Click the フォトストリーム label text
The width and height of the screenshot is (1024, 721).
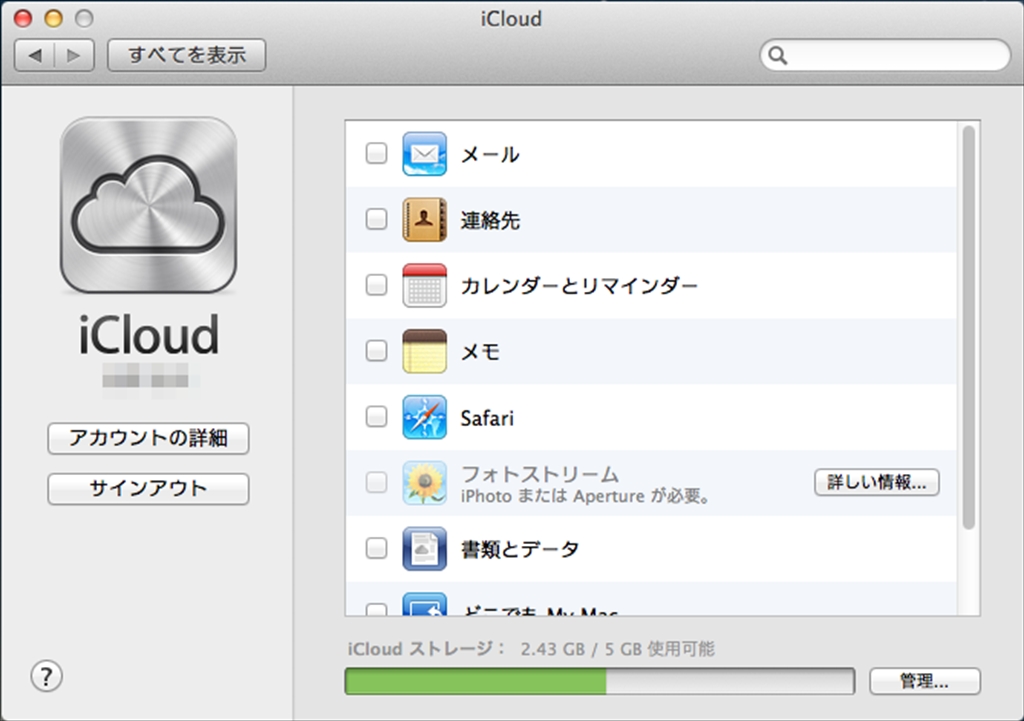pos(540,473)
